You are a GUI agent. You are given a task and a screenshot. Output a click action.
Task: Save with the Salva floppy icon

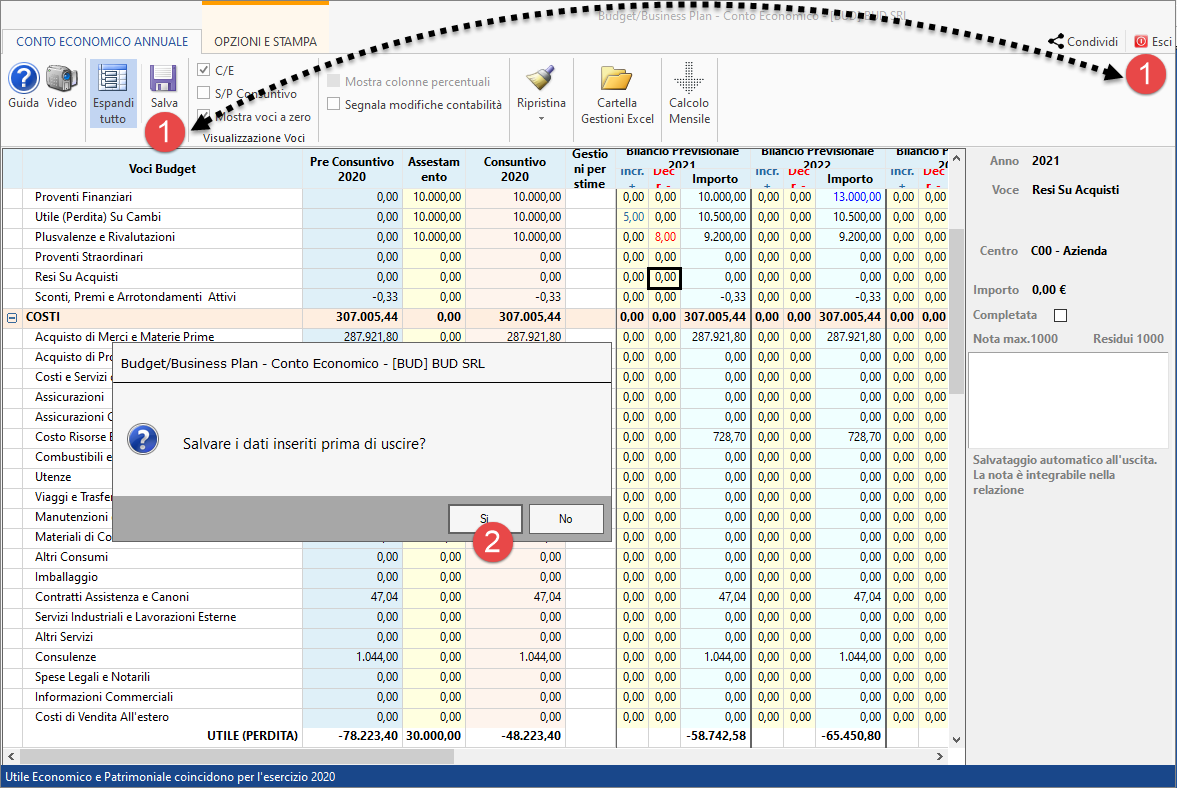[164, 80]
